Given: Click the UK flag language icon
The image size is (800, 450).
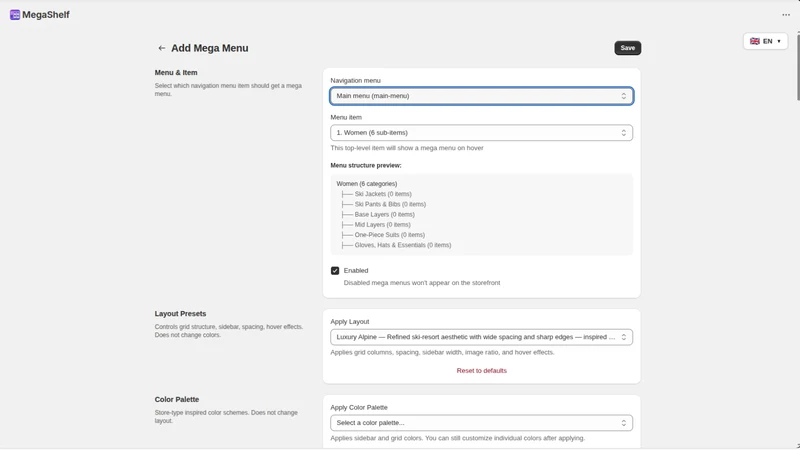Looking at the screenshot, I should [755, 41].
